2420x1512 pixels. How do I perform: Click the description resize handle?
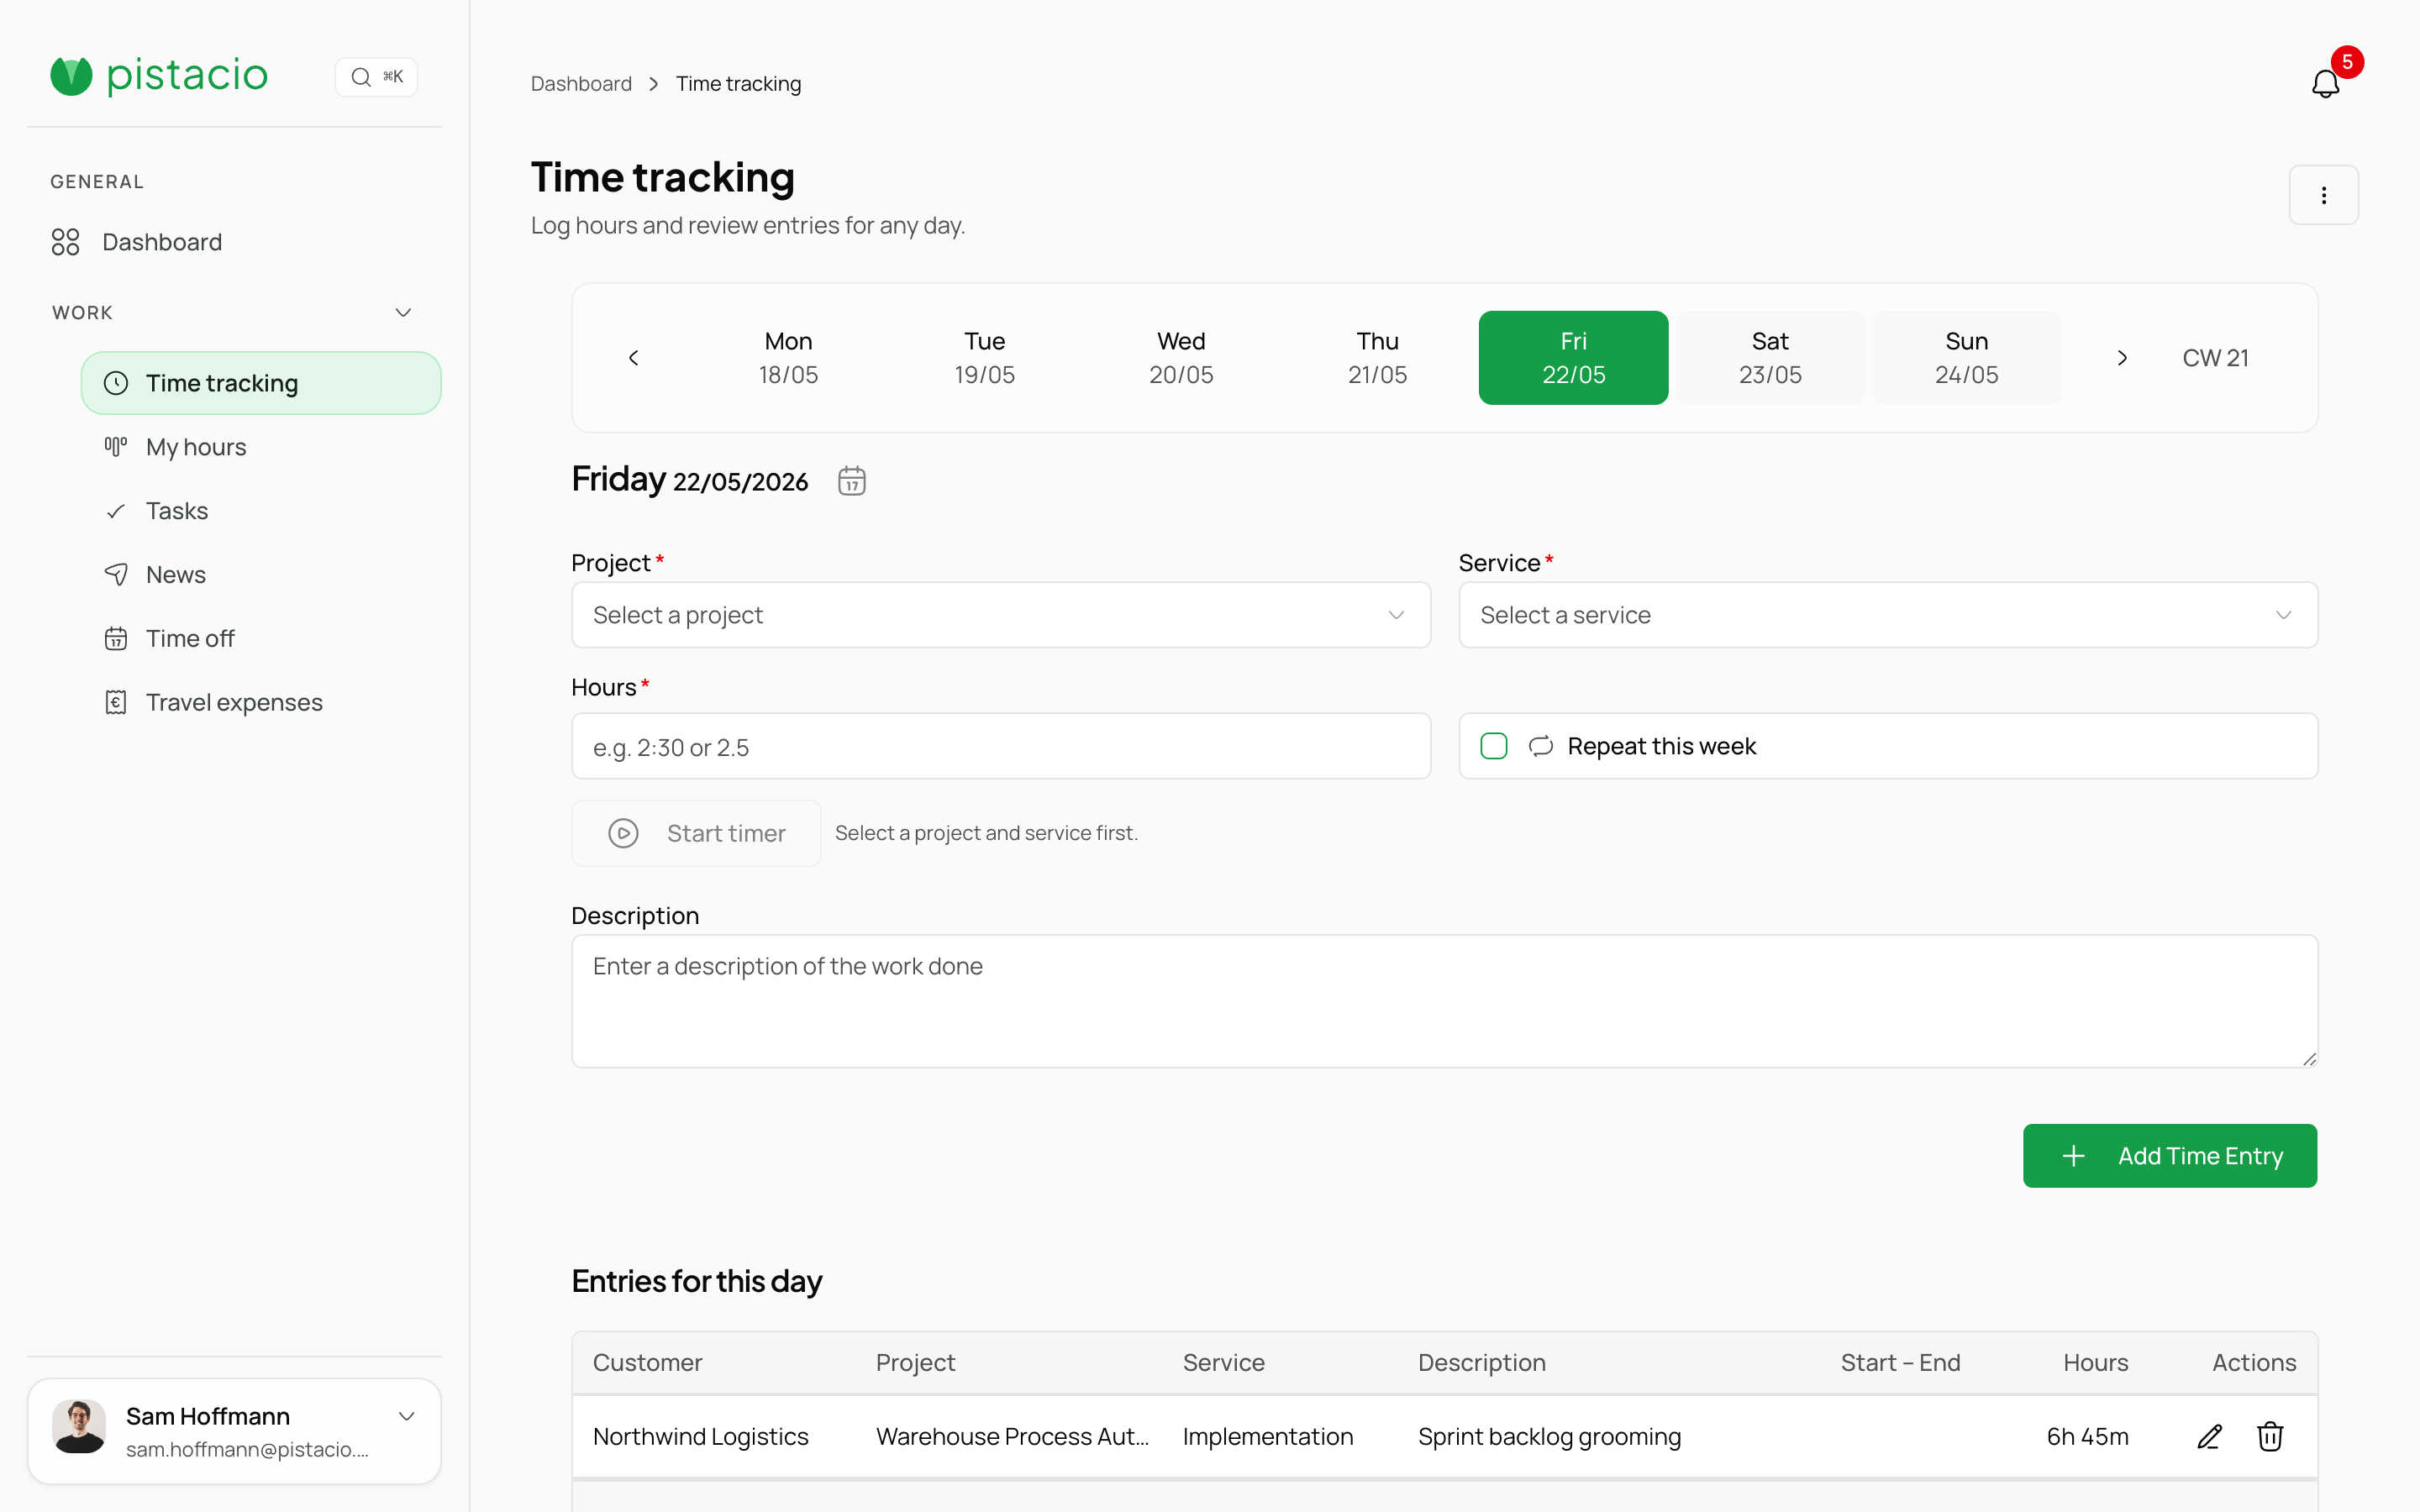pos(2309,1059)
